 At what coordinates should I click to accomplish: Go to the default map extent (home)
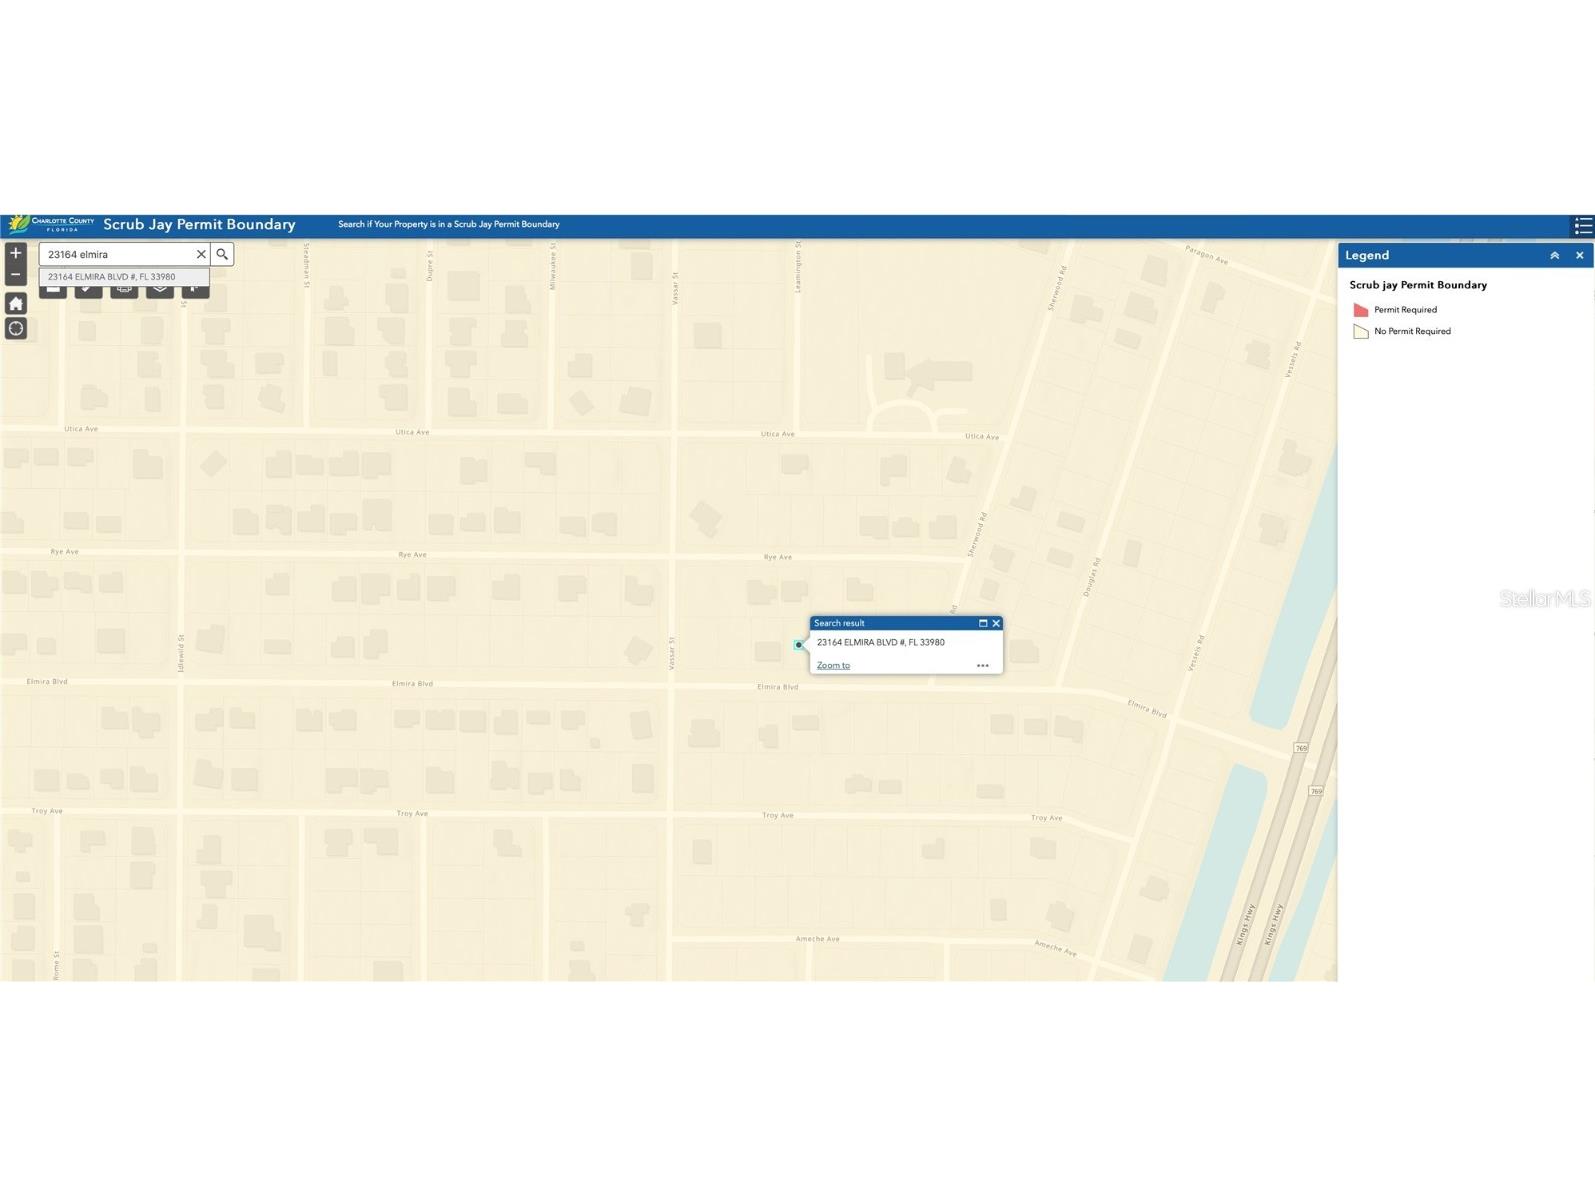(x=16, y=303)
